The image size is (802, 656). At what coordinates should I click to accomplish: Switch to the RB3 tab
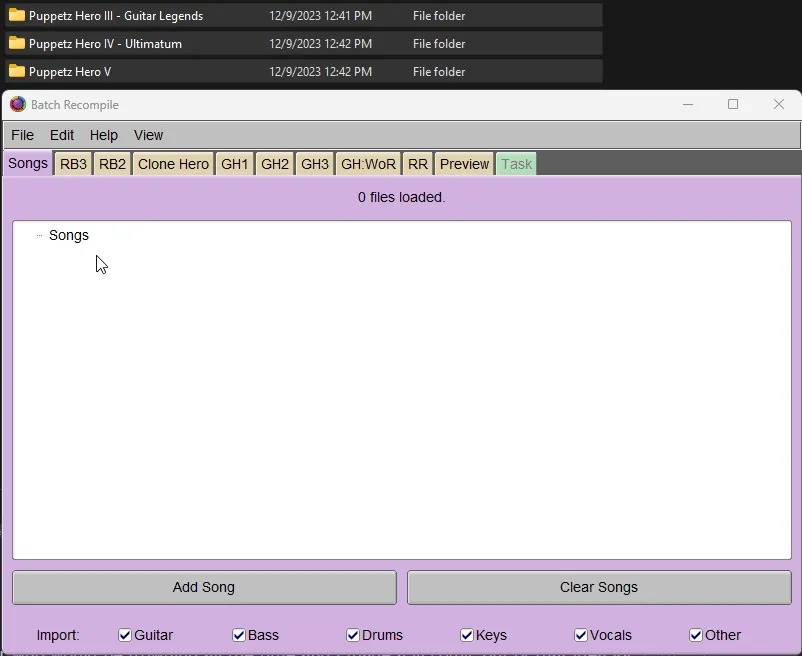[72, 163]
